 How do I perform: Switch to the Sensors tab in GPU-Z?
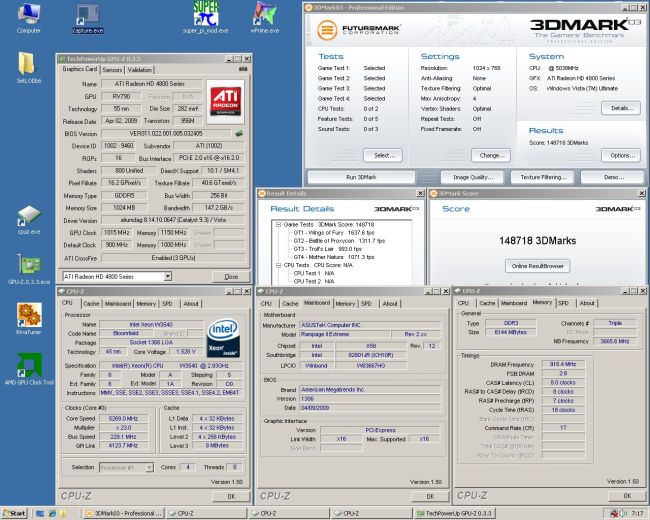112,70
